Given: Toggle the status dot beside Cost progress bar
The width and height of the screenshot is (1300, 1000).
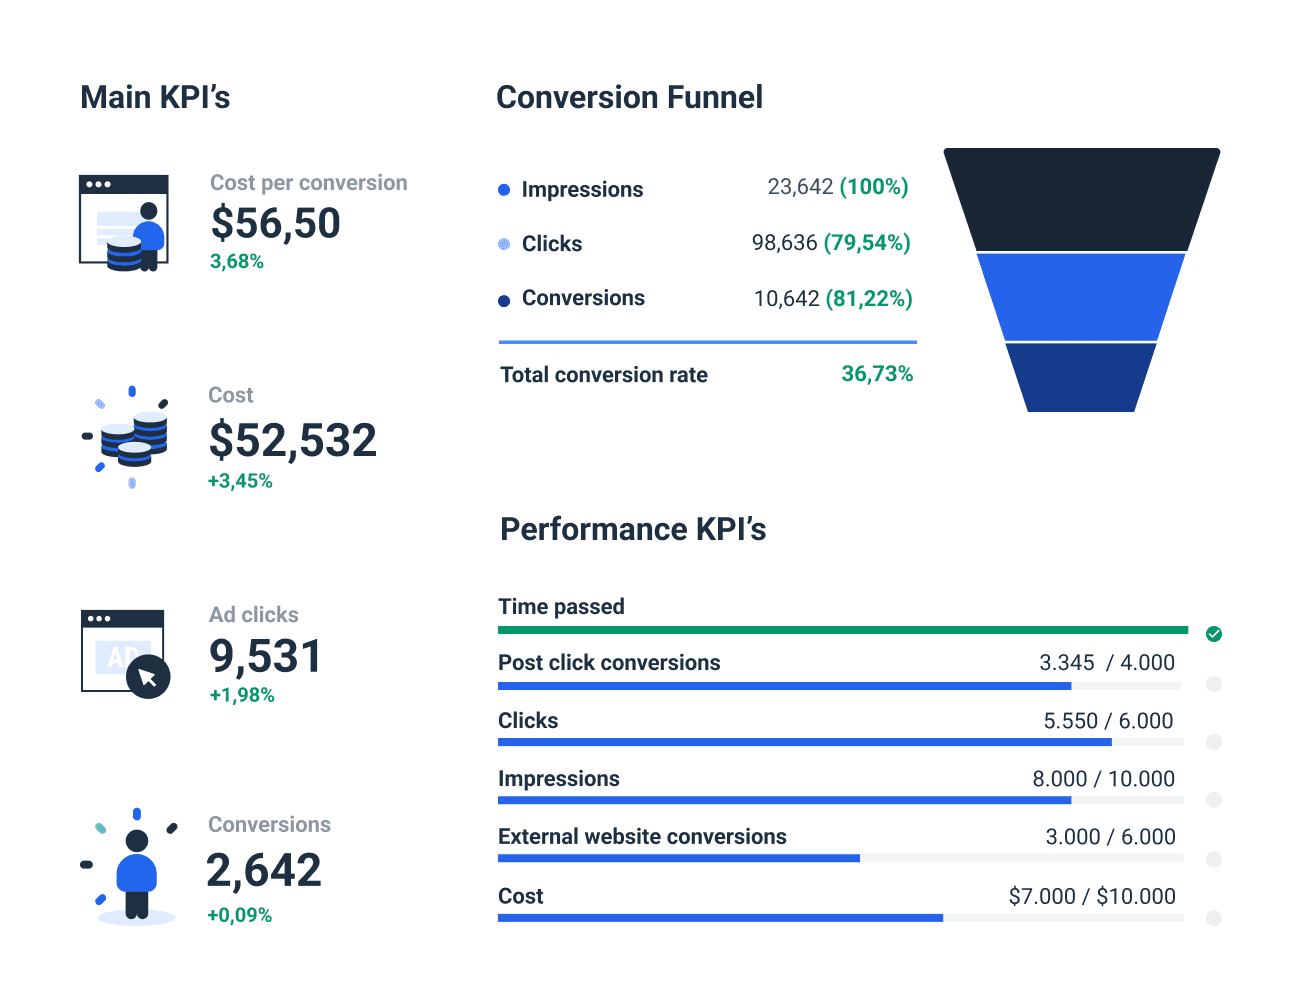Looking at the screenshot, I should [x=1214, y=916].
